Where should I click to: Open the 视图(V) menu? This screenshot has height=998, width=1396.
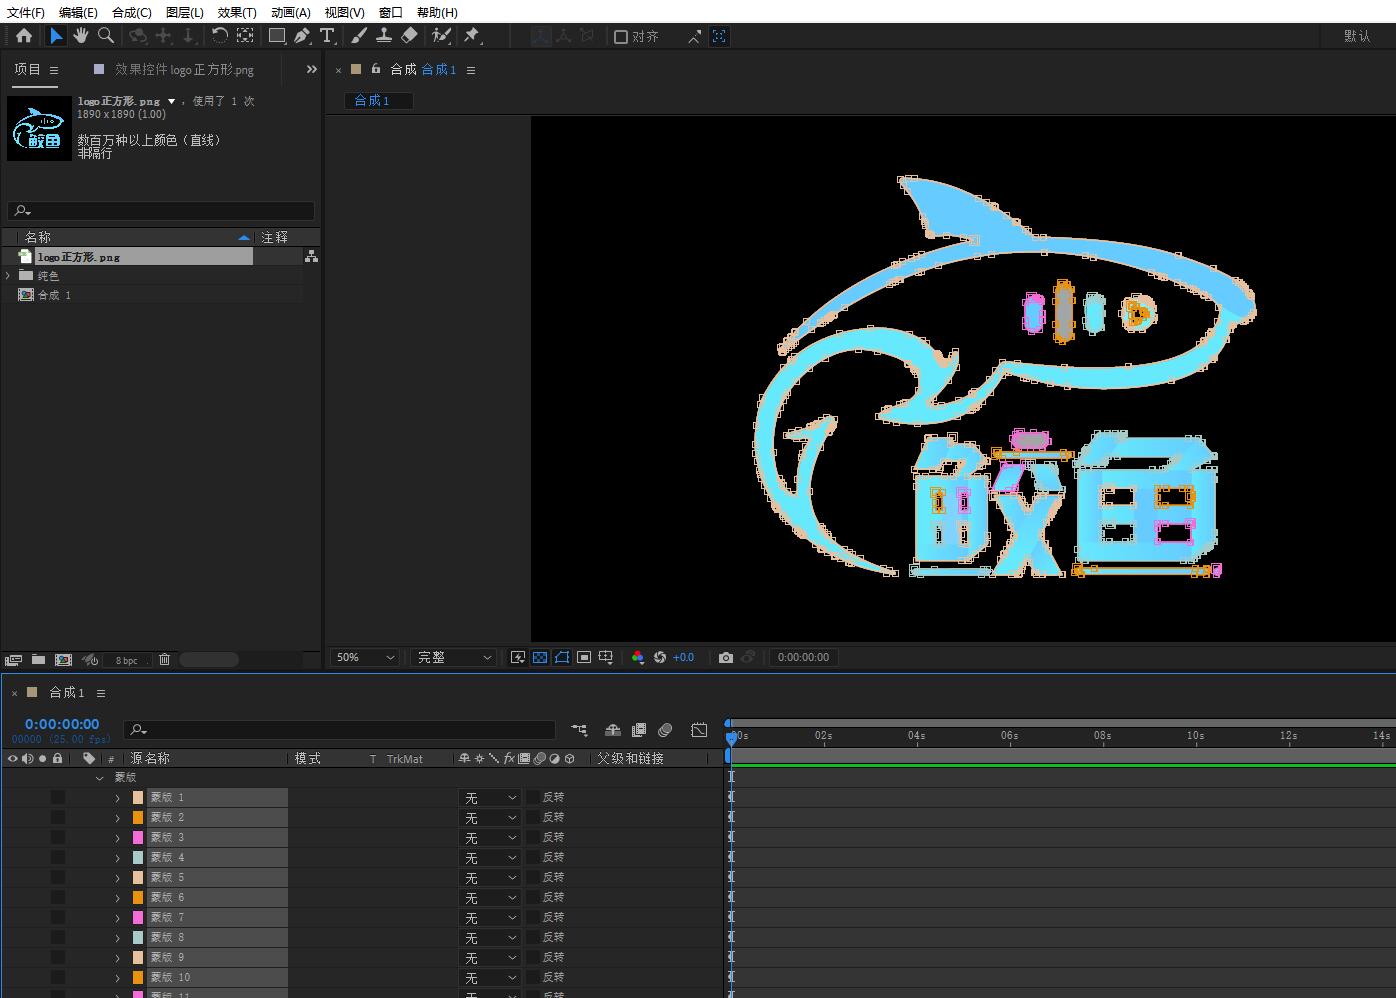tap(344, 12)
